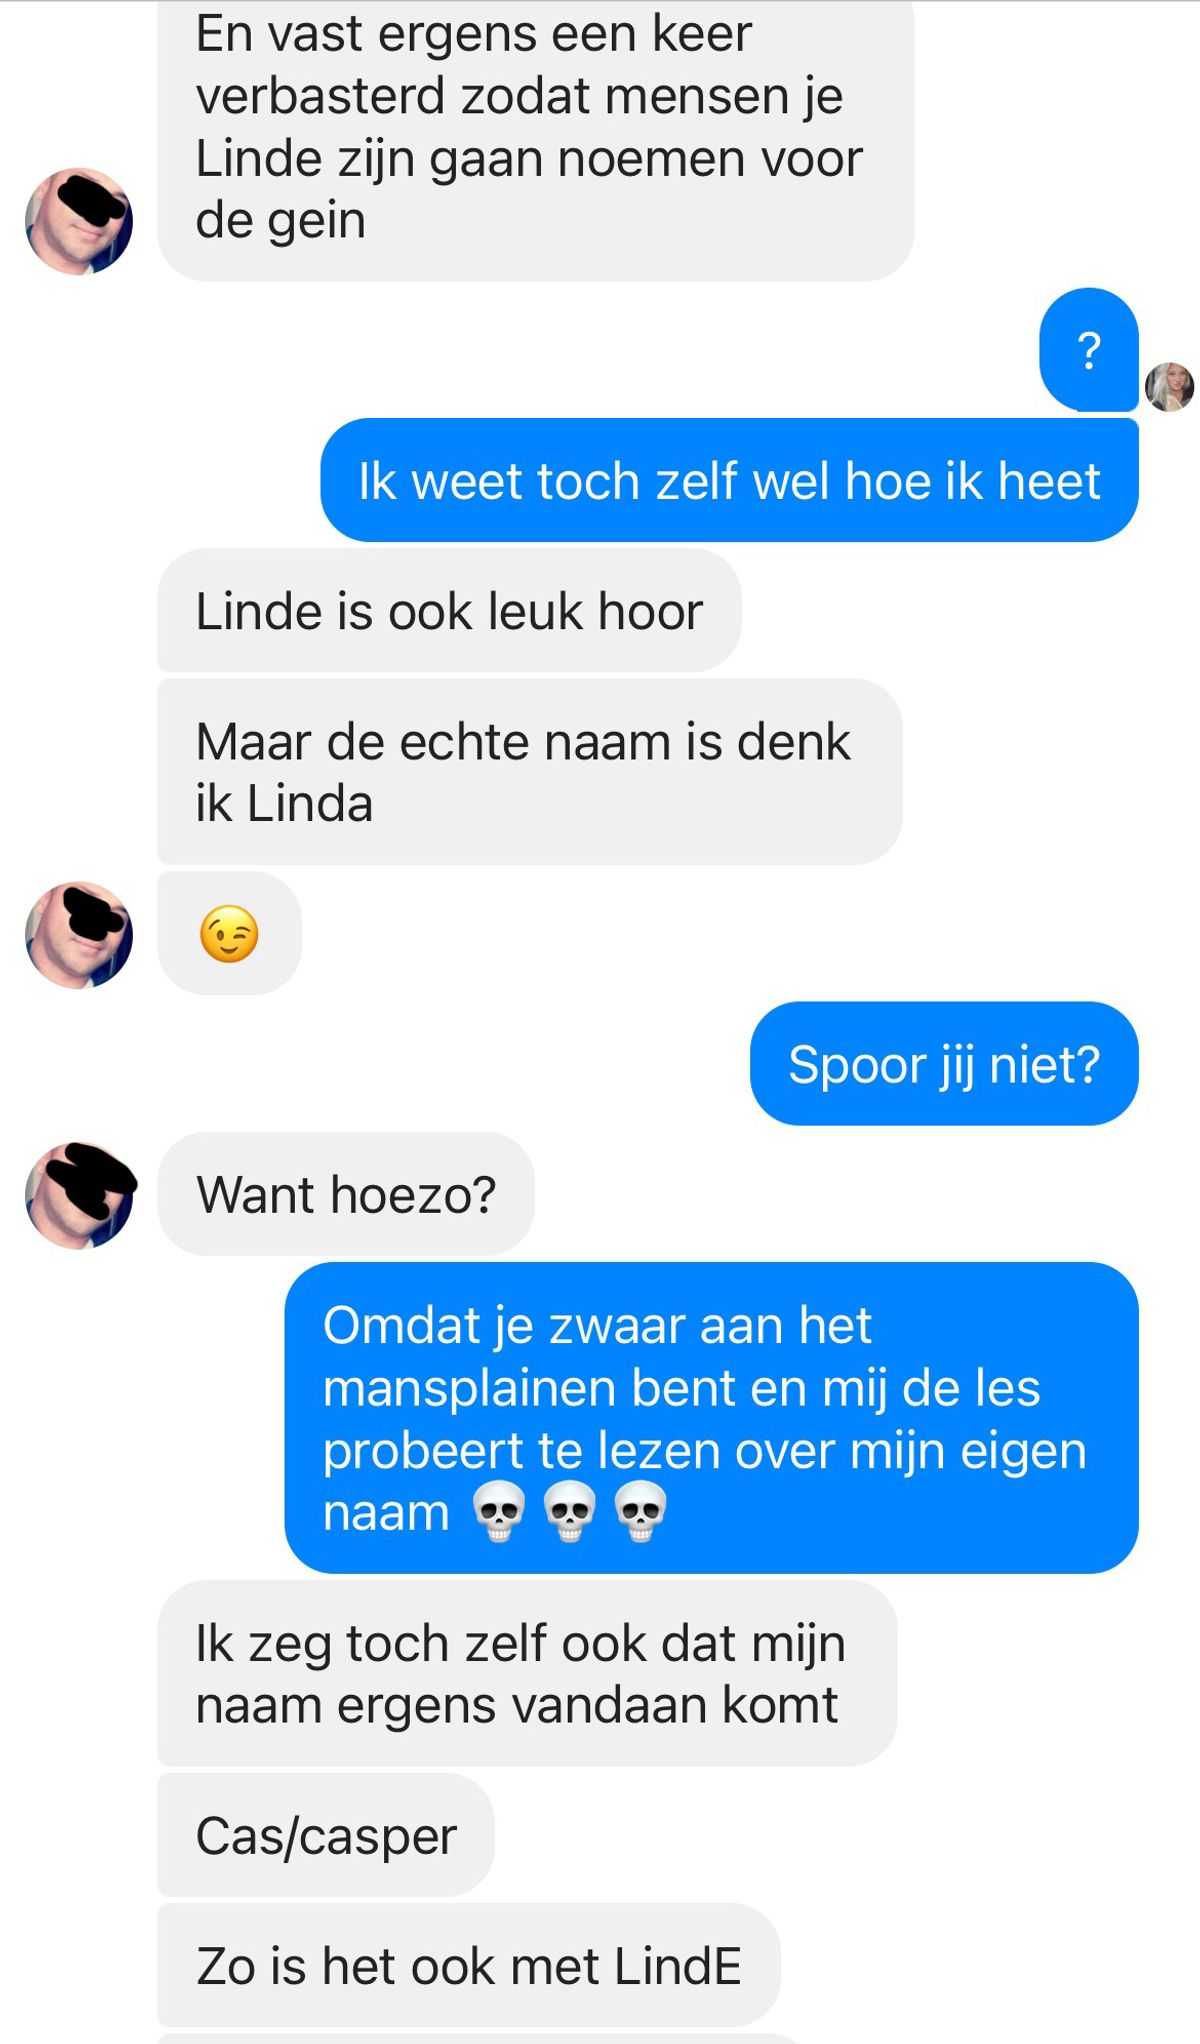Select the 'mansplainen' blue message bubble
The image size is (1200, 2044).
[712, 1417]
